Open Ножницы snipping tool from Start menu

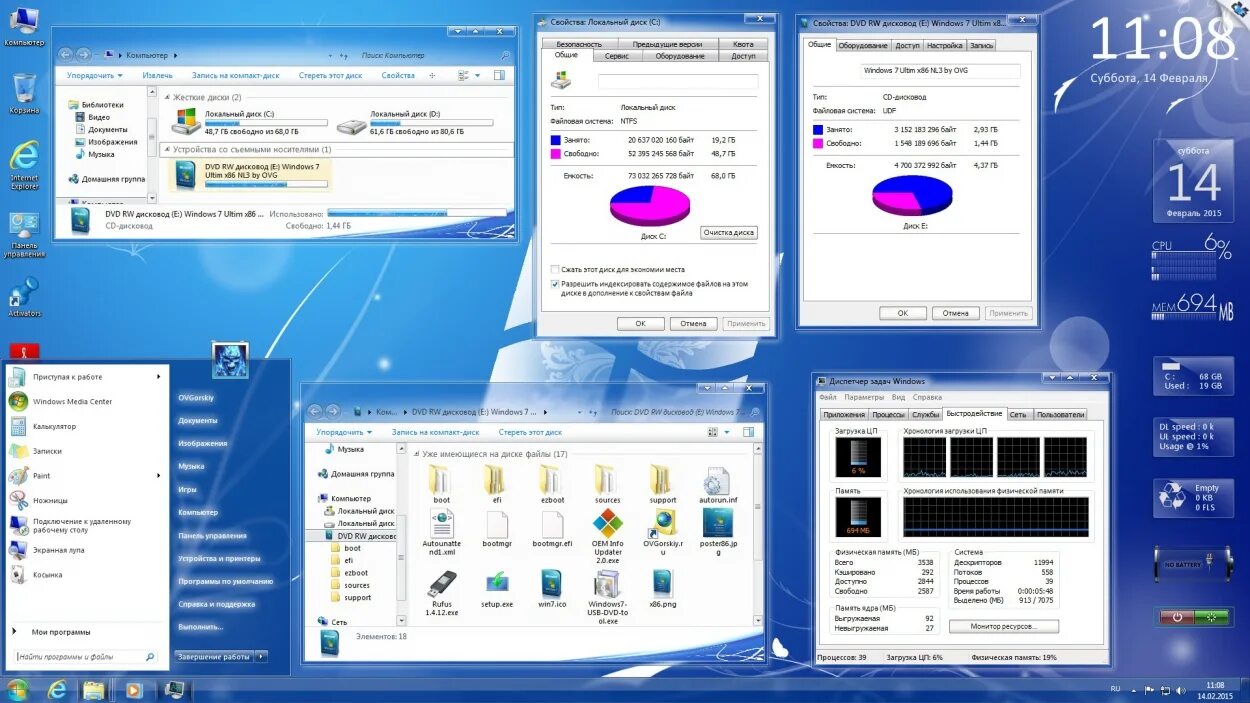(50, 500)
